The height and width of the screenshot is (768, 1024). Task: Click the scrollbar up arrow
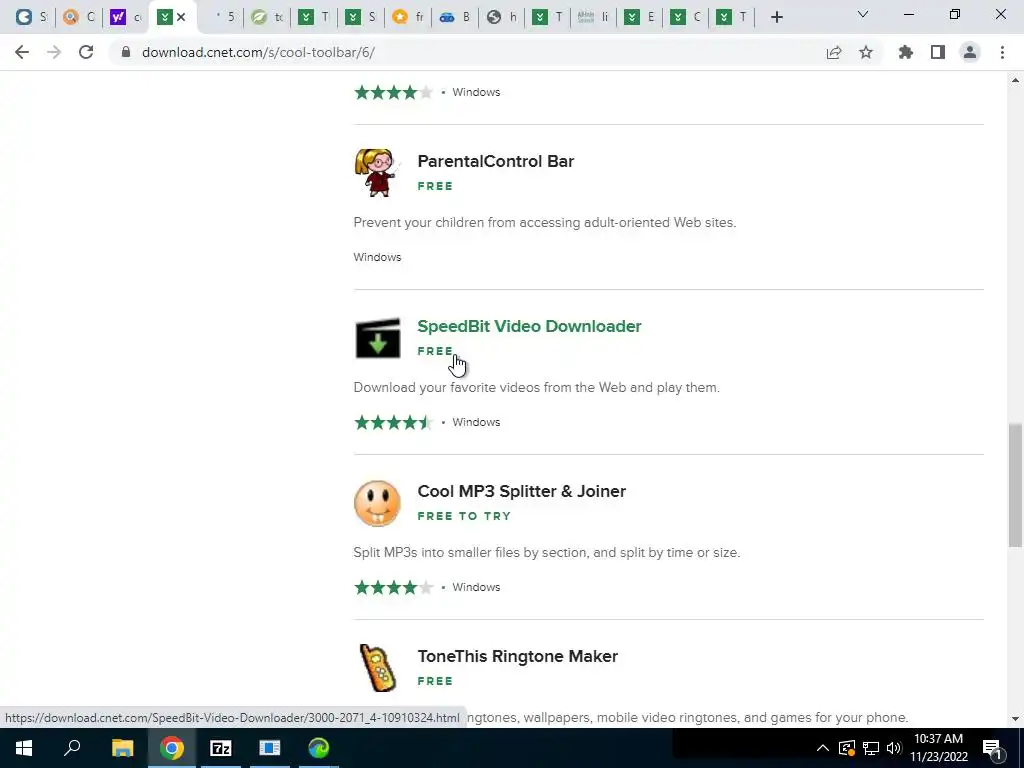pyautogui.click(x=1015, y=80)
